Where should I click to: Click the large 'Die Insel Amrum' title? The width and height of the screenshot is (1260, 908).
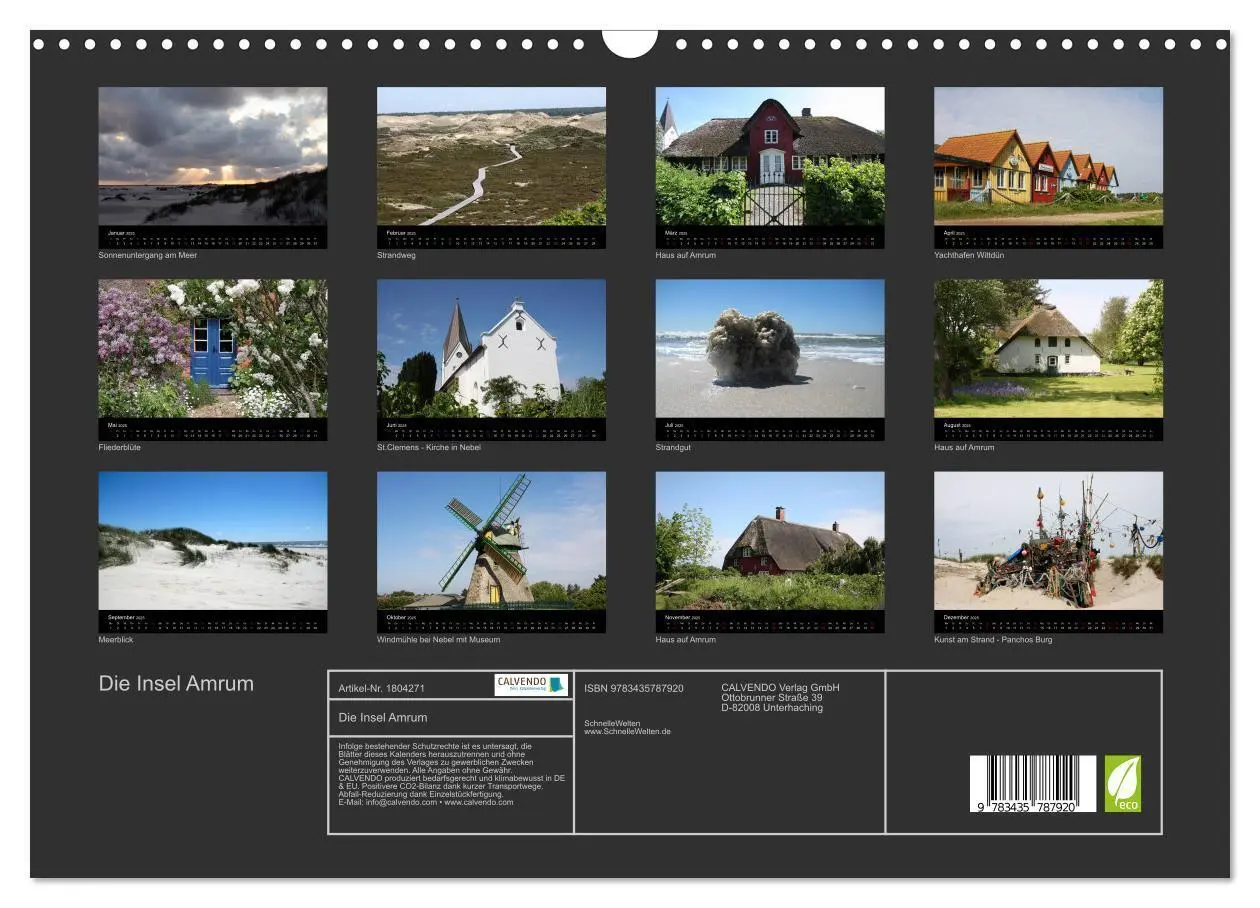[176, 684]
